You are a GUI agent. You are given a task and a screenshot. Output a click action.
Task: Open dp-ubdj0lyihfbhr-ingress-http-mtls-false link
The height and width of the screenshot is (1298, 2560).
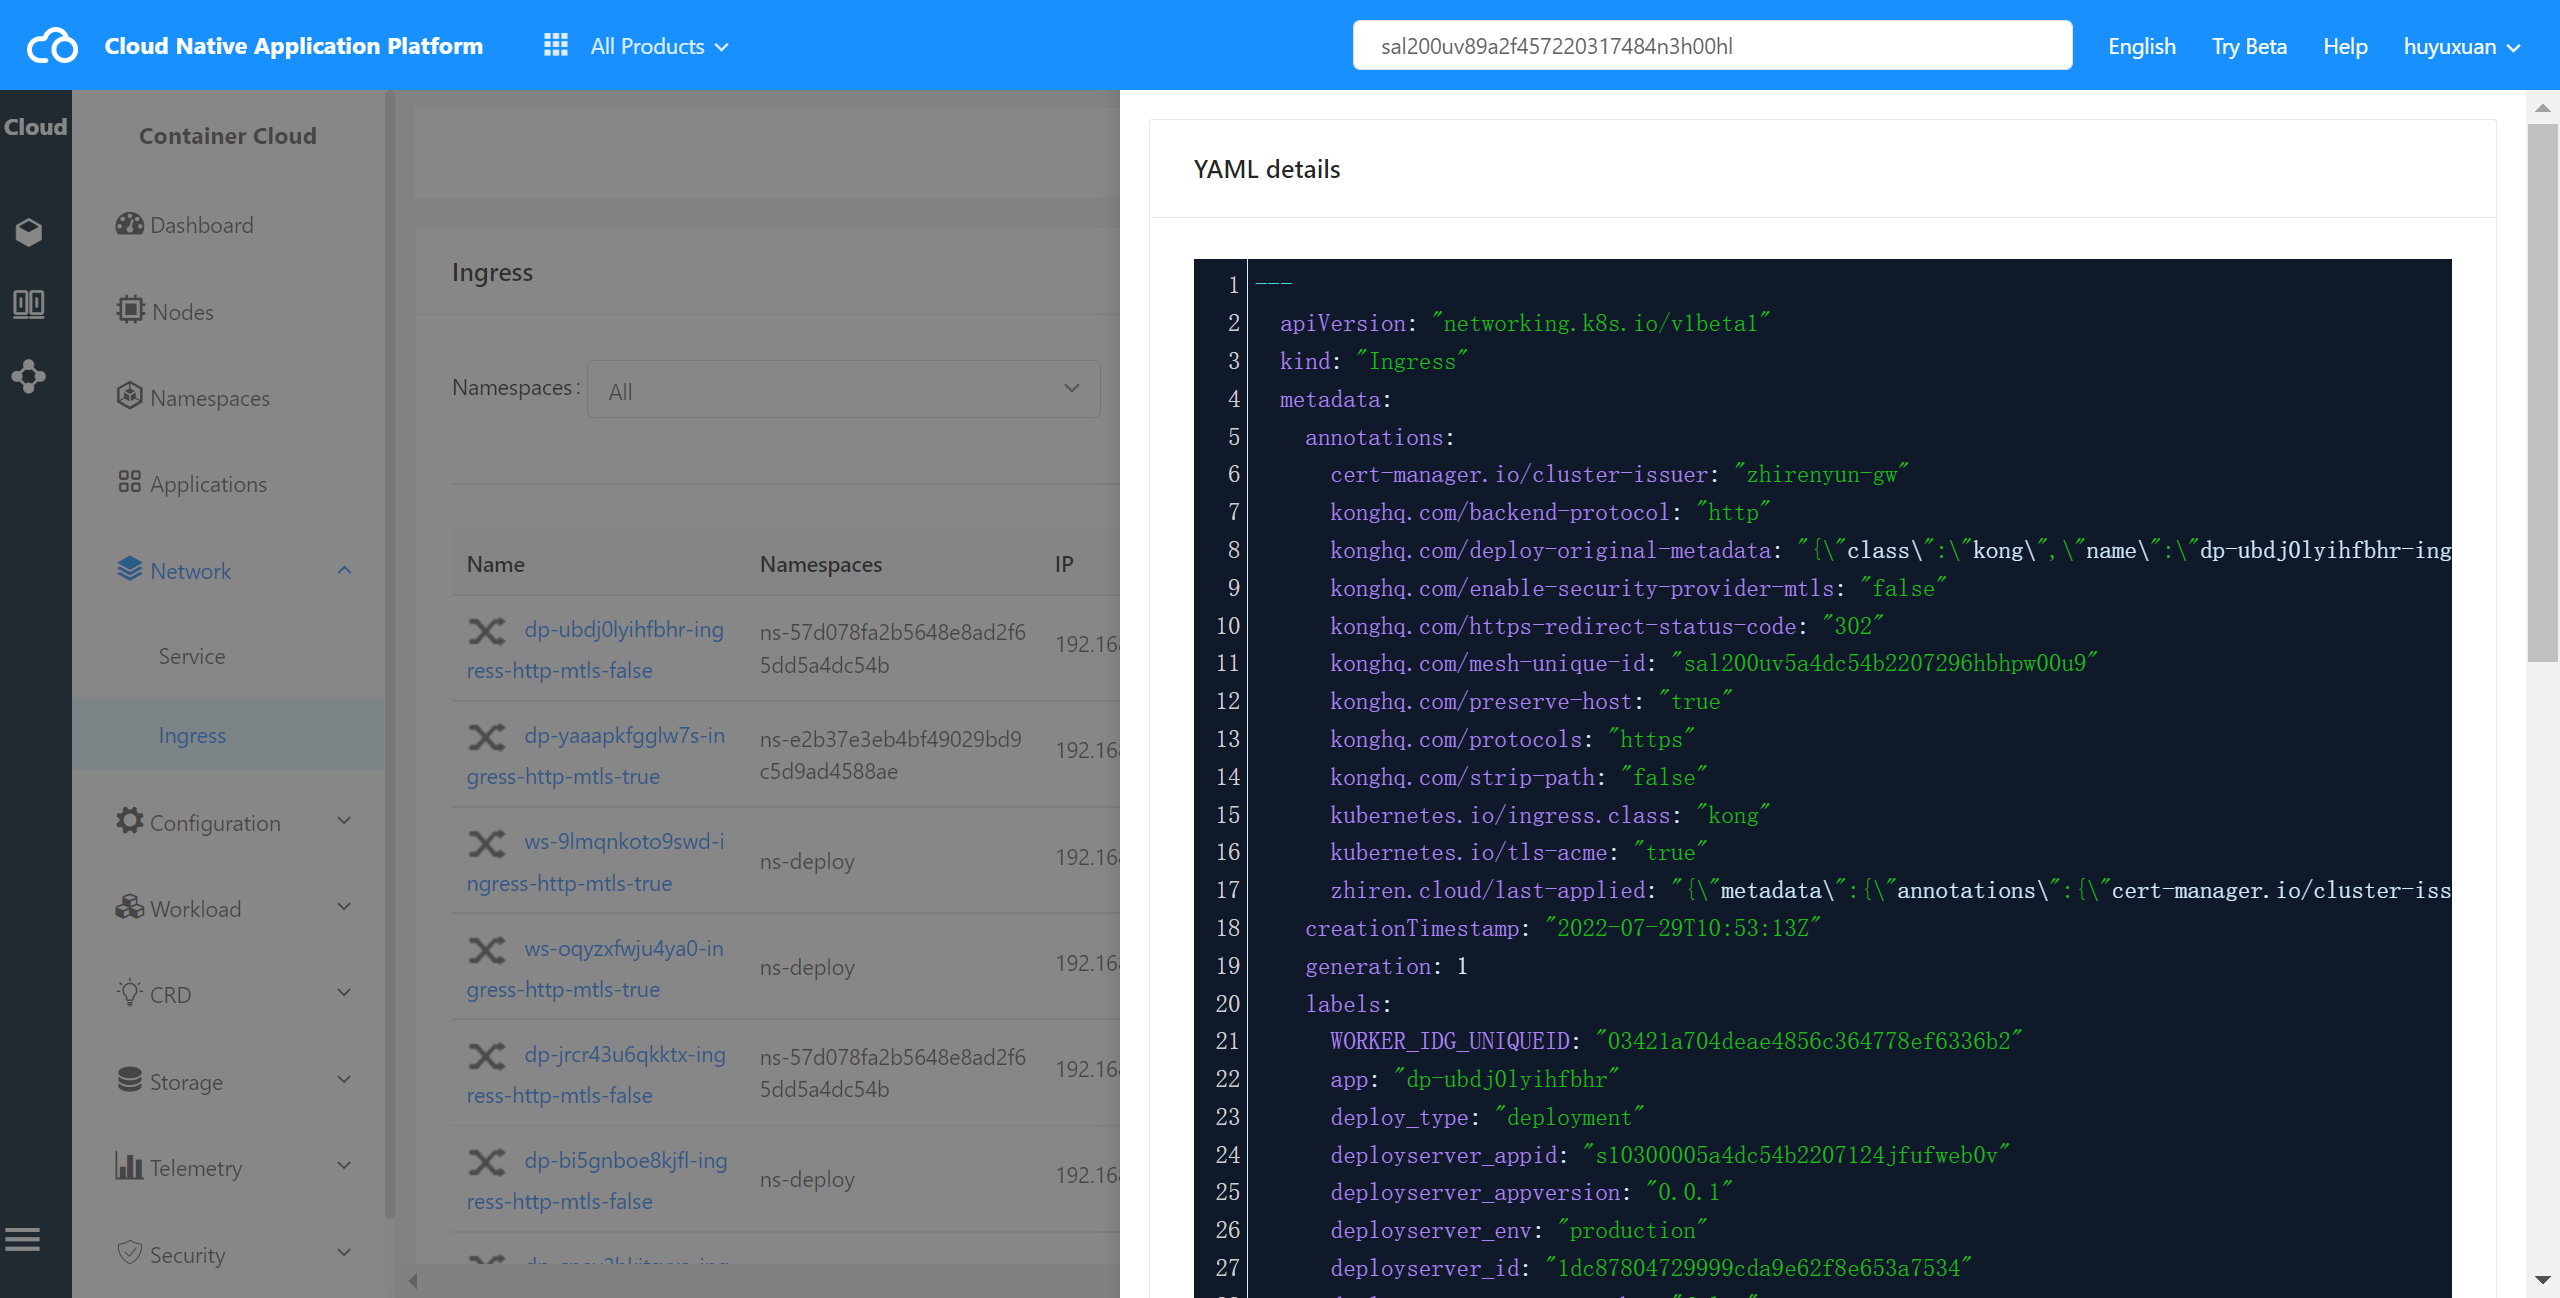[x=595, y=650]
